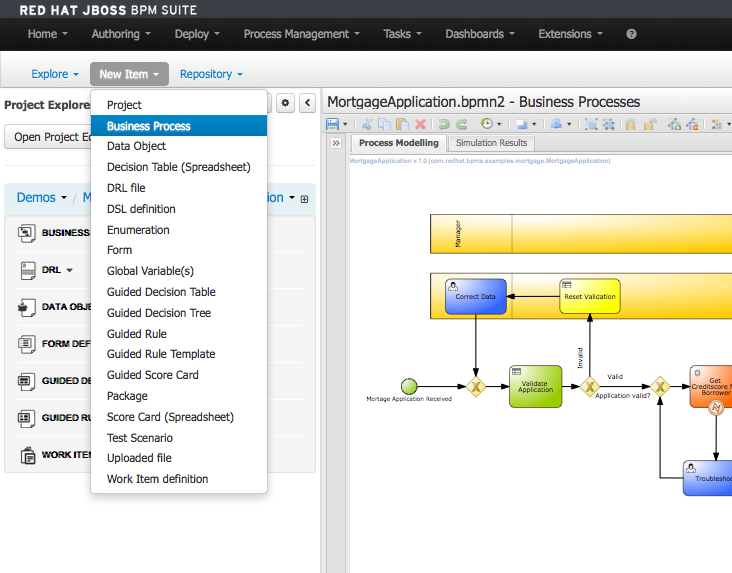Select Package menu entry
The height and width of the screenshot is (573, 732).
[x=179, y=396]
